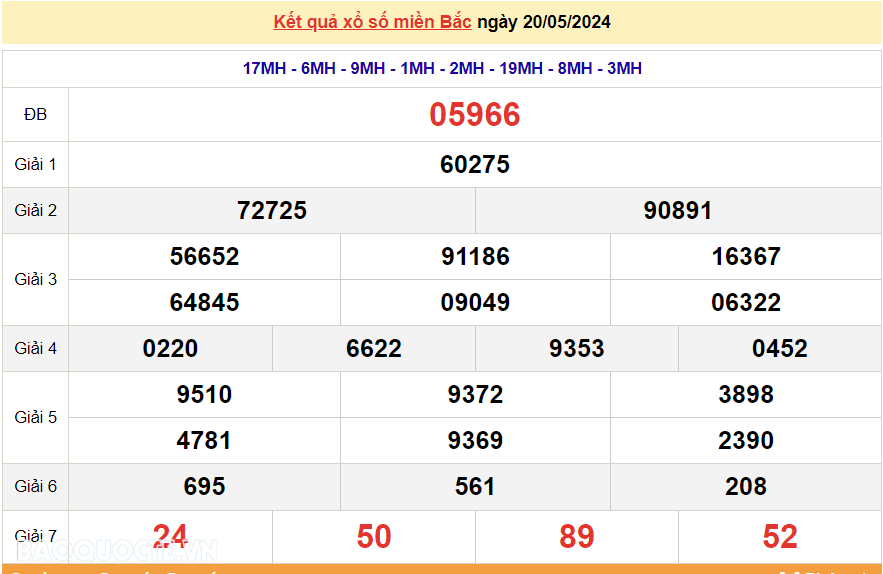
Task: Select sixth prize number 208
Action: (746, 486)
